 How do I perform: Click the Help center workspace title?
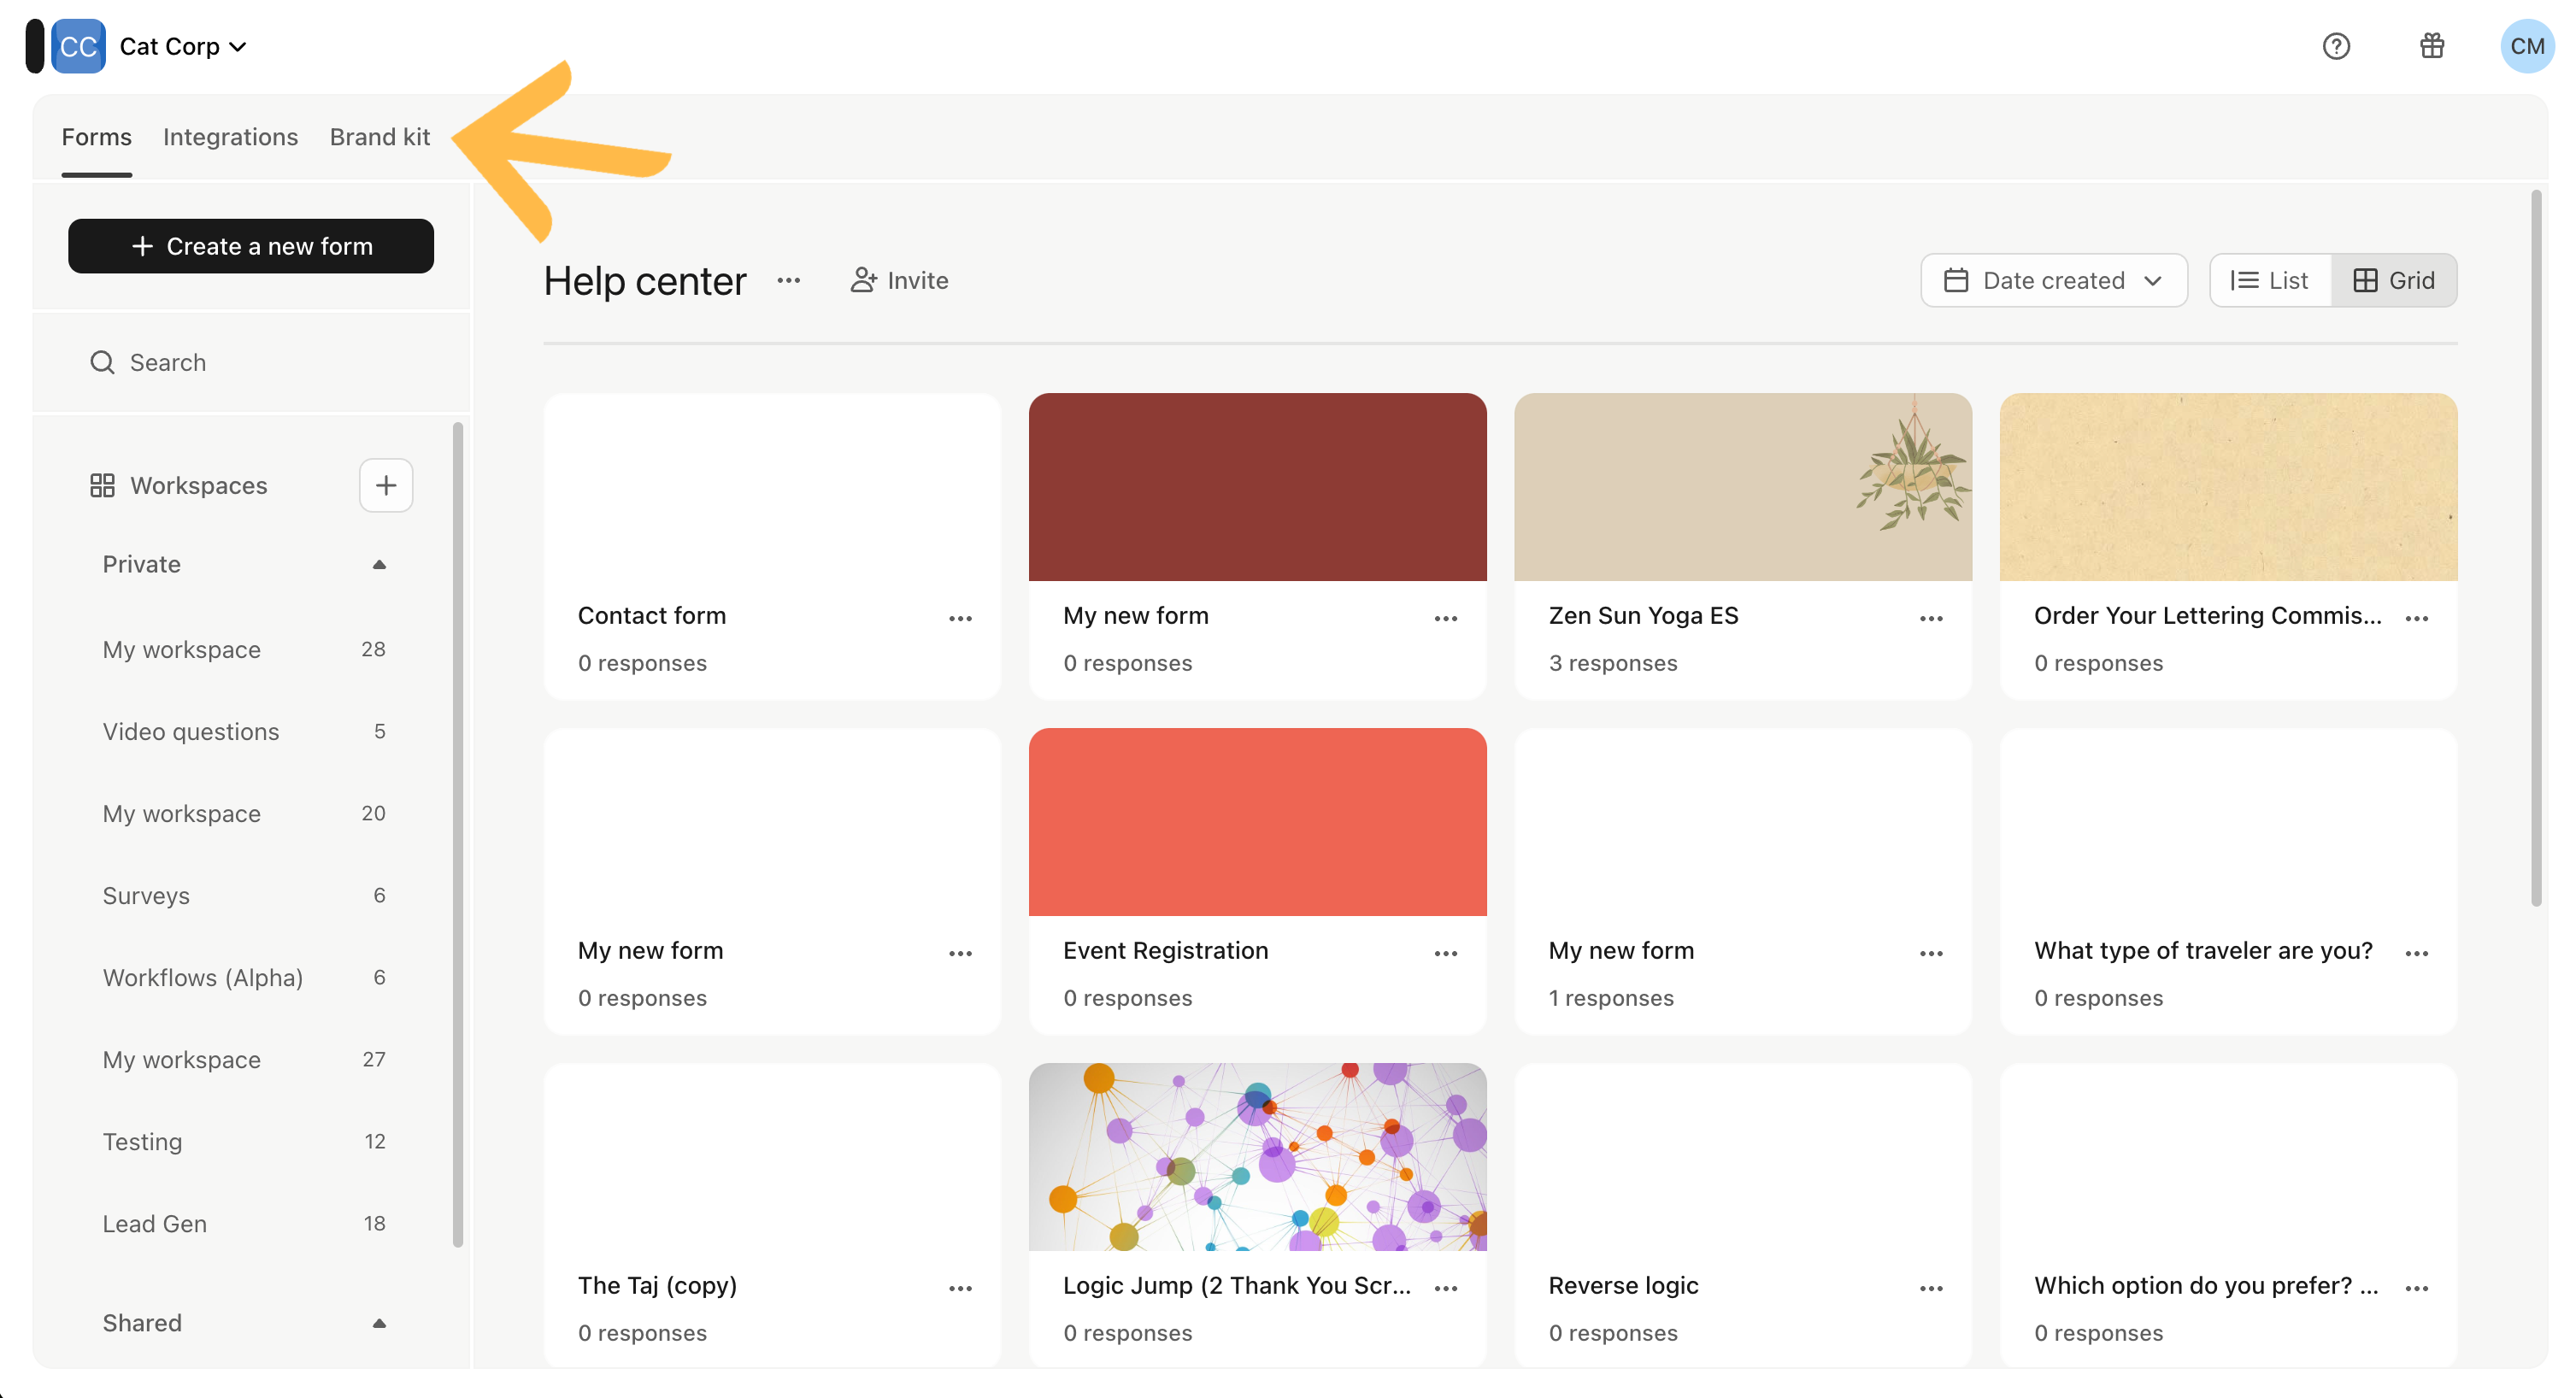tap(645, 281)
